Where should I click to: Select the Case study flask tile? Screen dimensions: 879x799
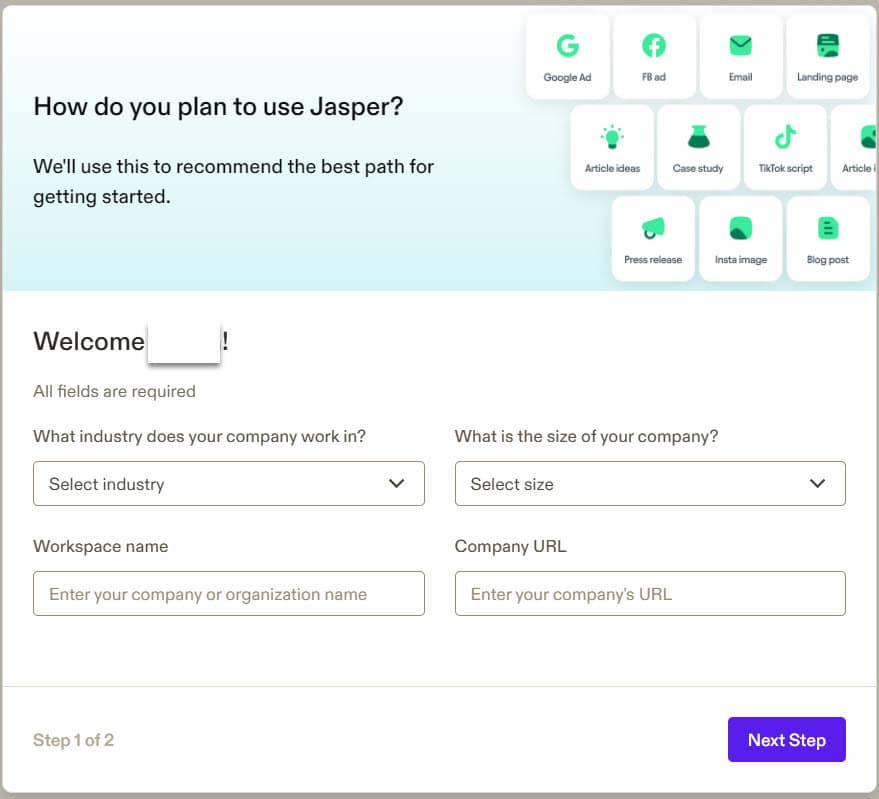698,147
